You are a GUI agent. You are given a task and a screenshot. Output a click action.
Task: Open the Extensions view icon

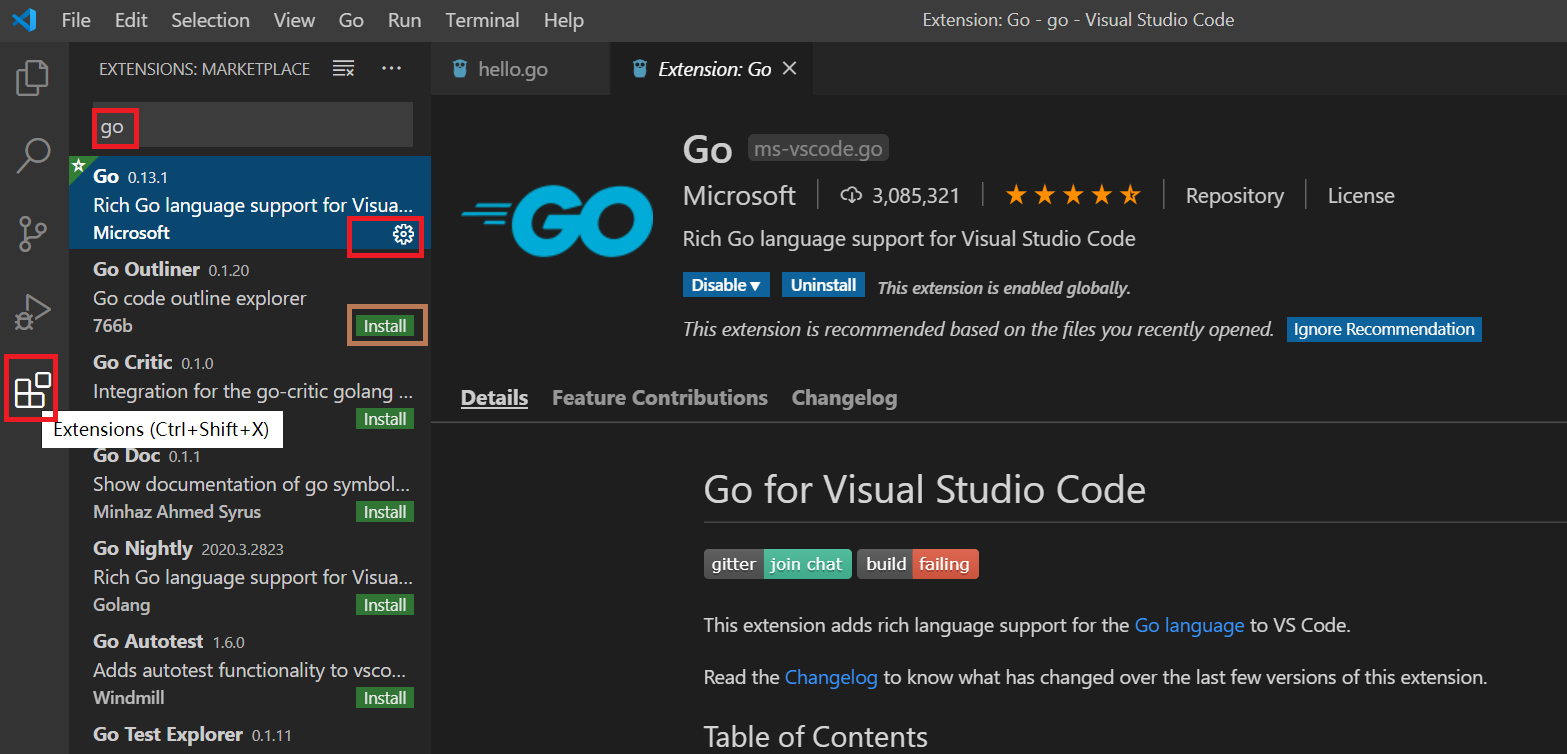pyautogui.click(x=32, y=389)
